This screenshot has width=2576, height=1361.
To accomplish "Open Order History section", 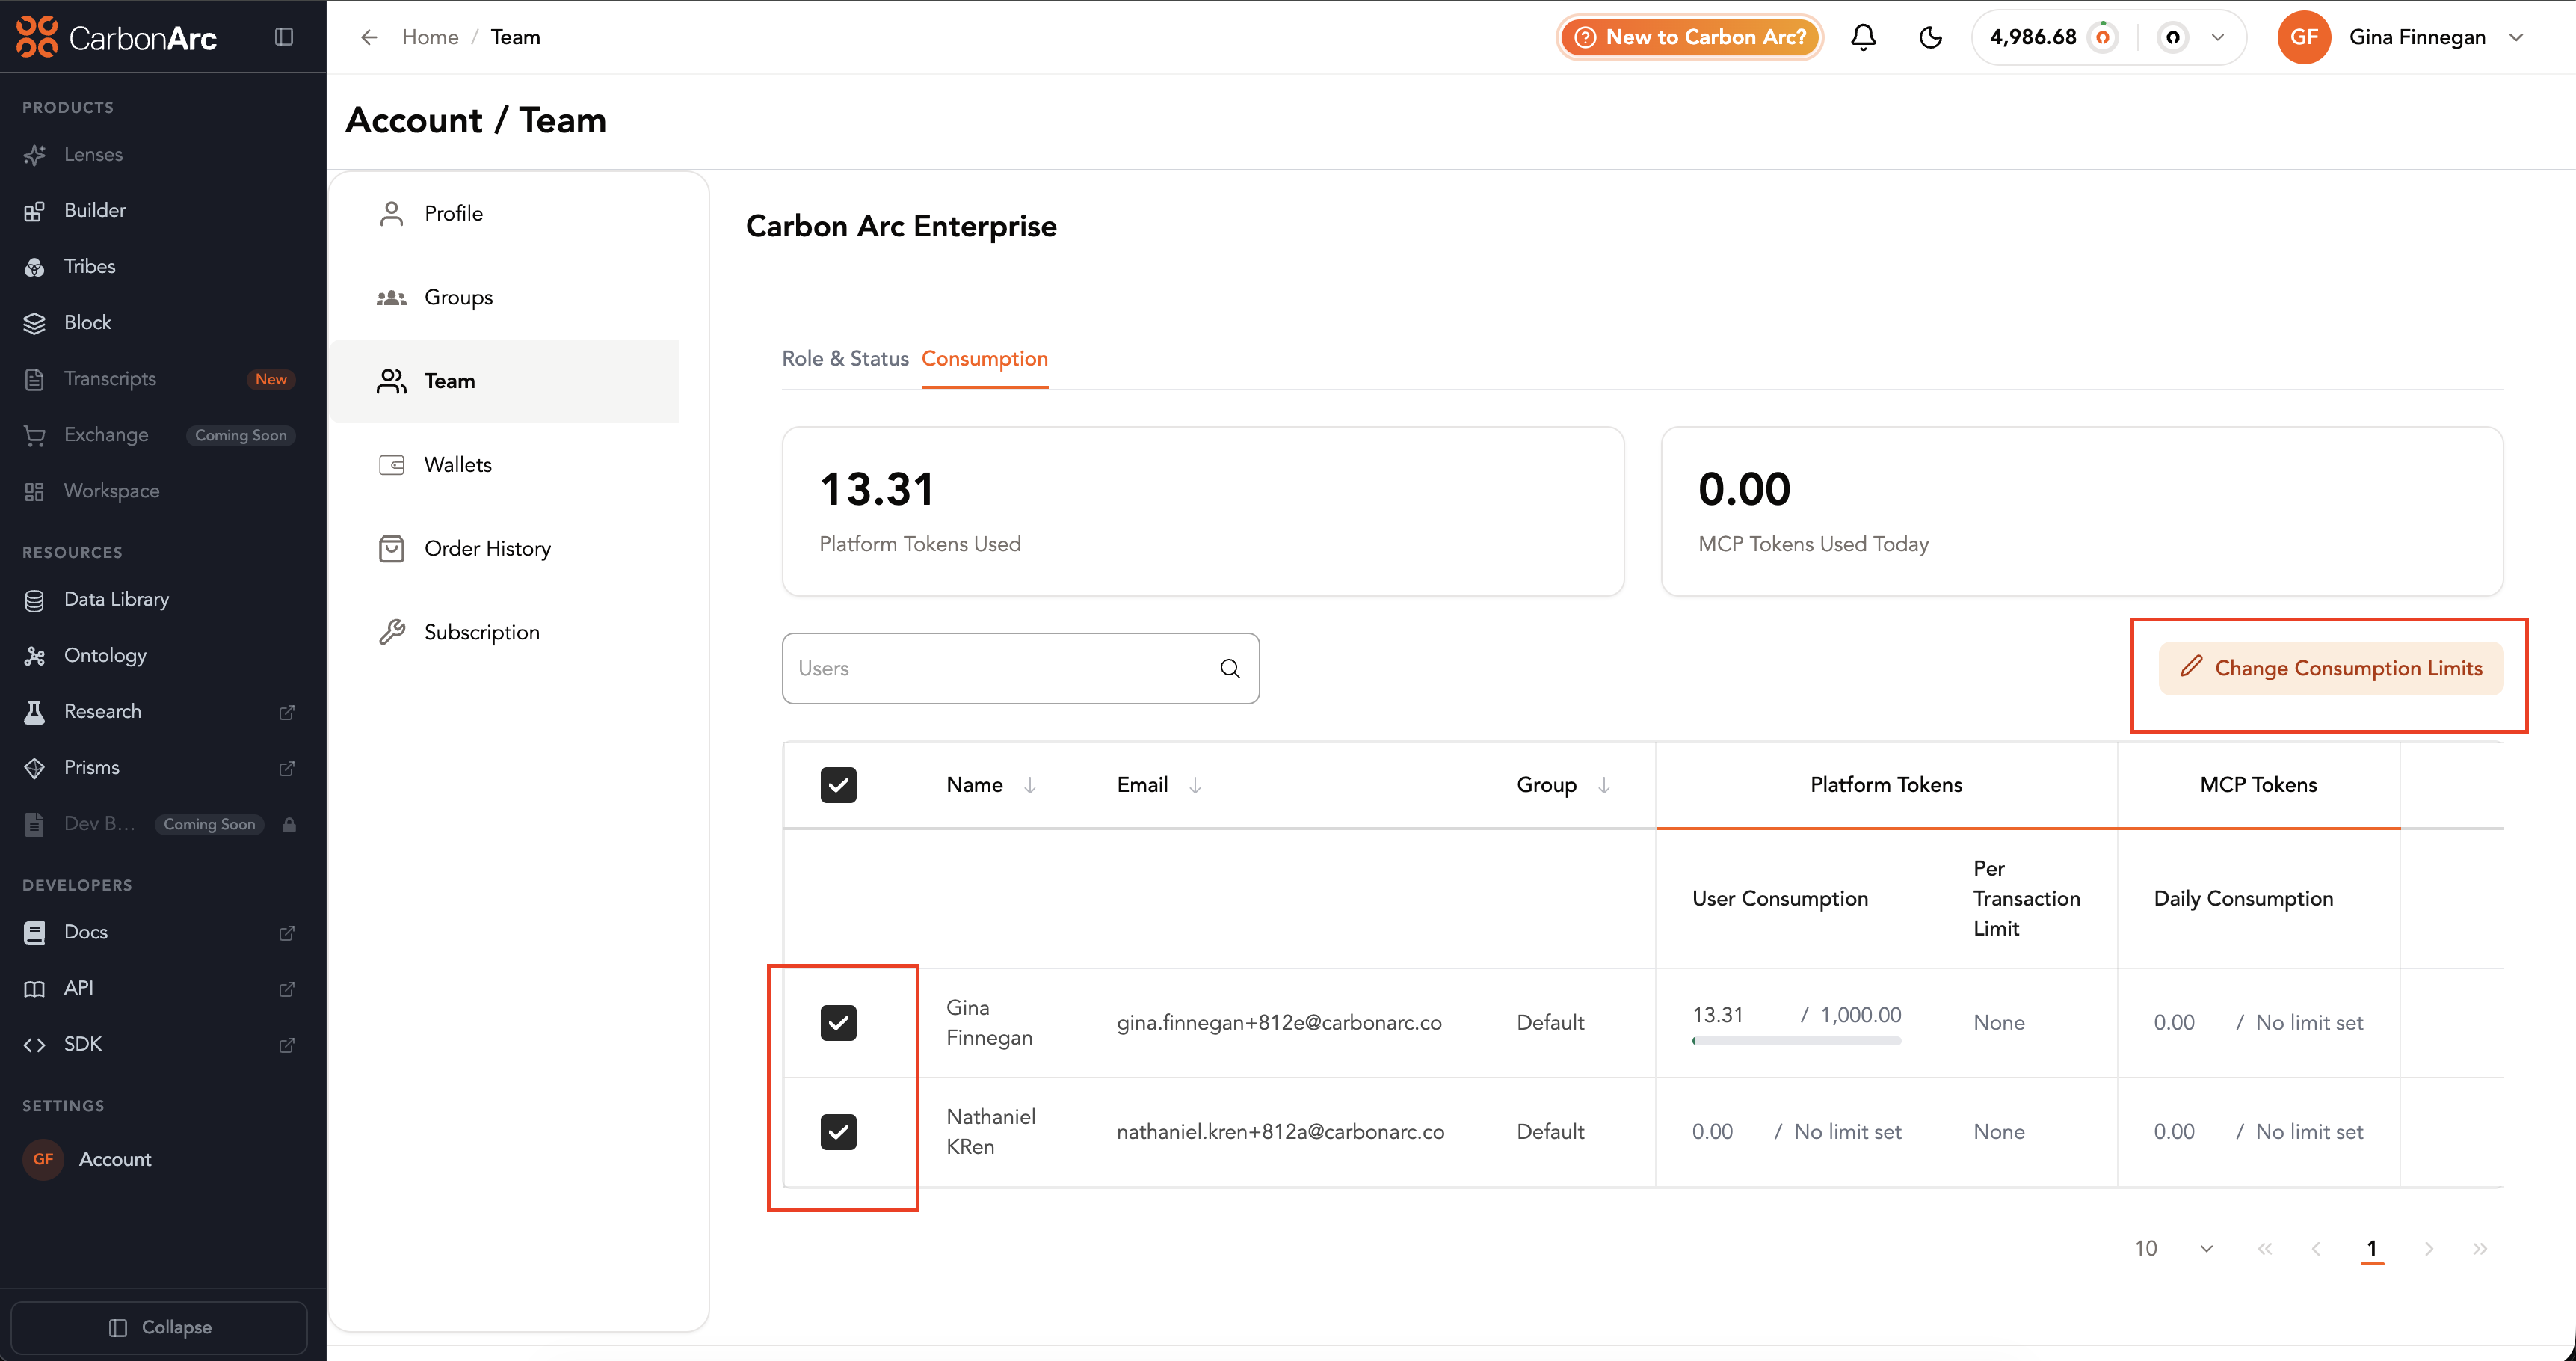I will [504, 549].
